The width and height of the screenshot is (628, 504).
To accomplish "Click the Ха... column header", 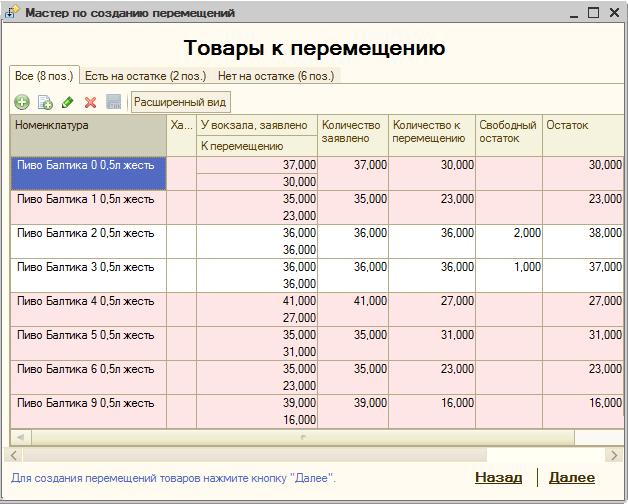I will [181, 135].
